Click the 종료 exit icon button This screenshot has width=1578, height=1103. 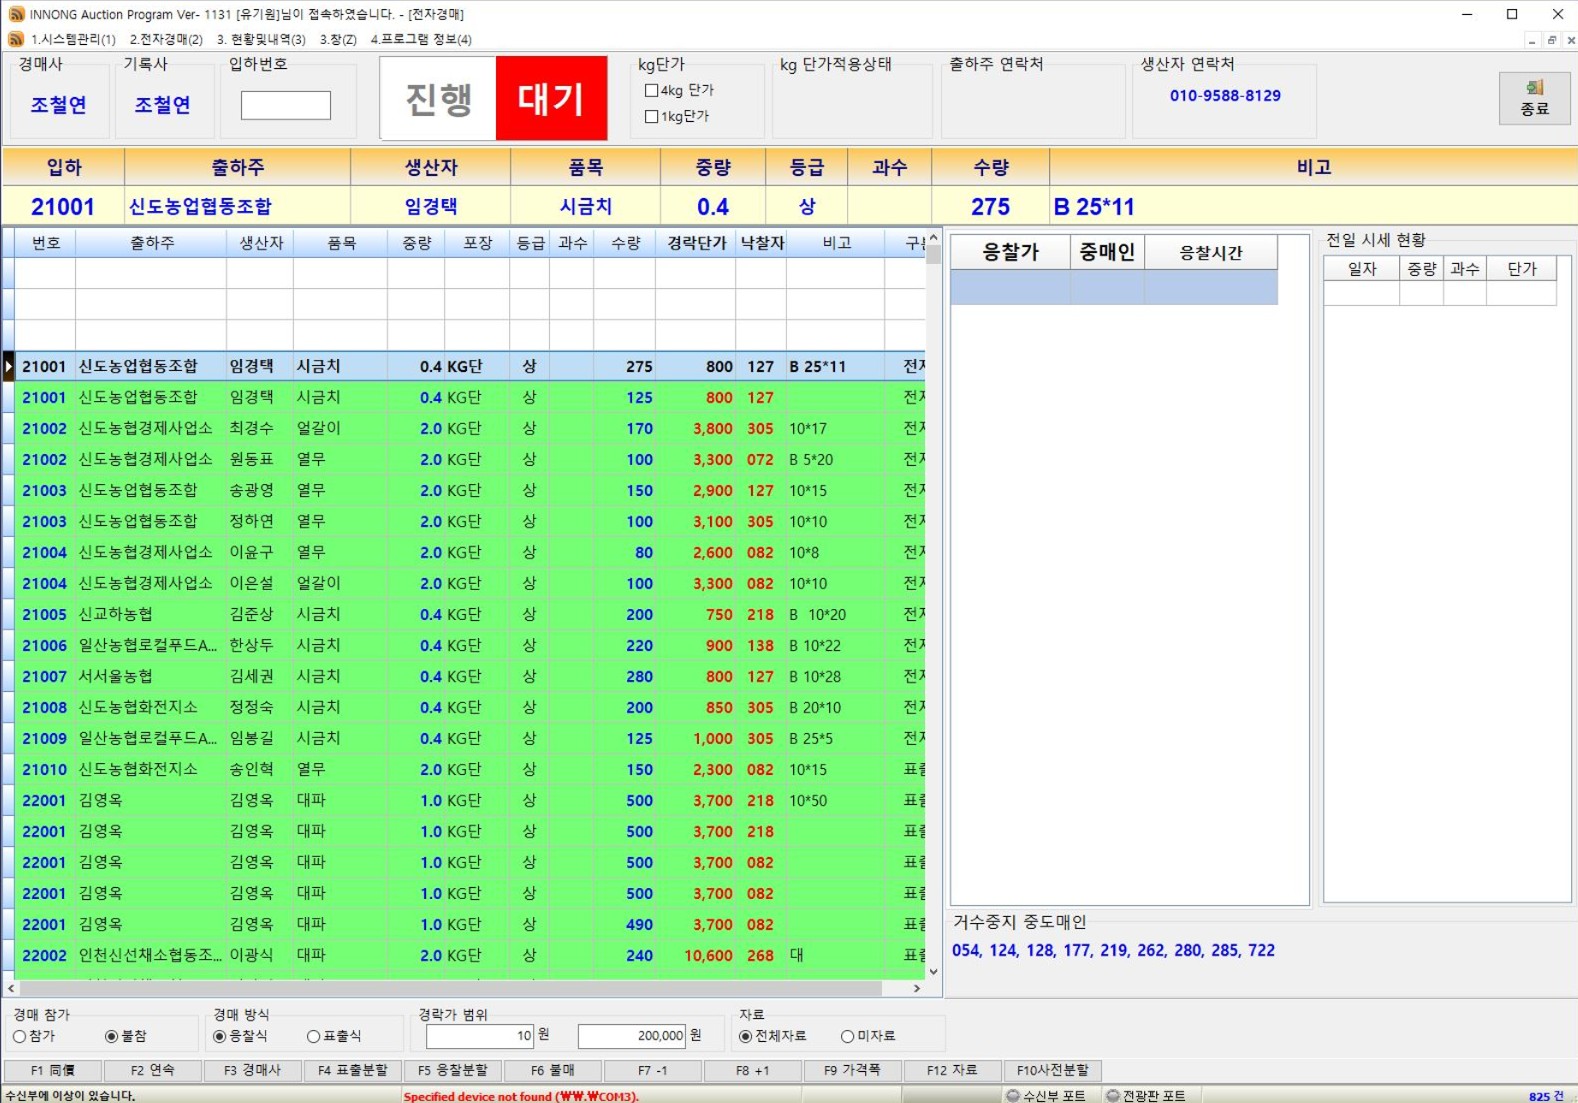(1534, 98)
